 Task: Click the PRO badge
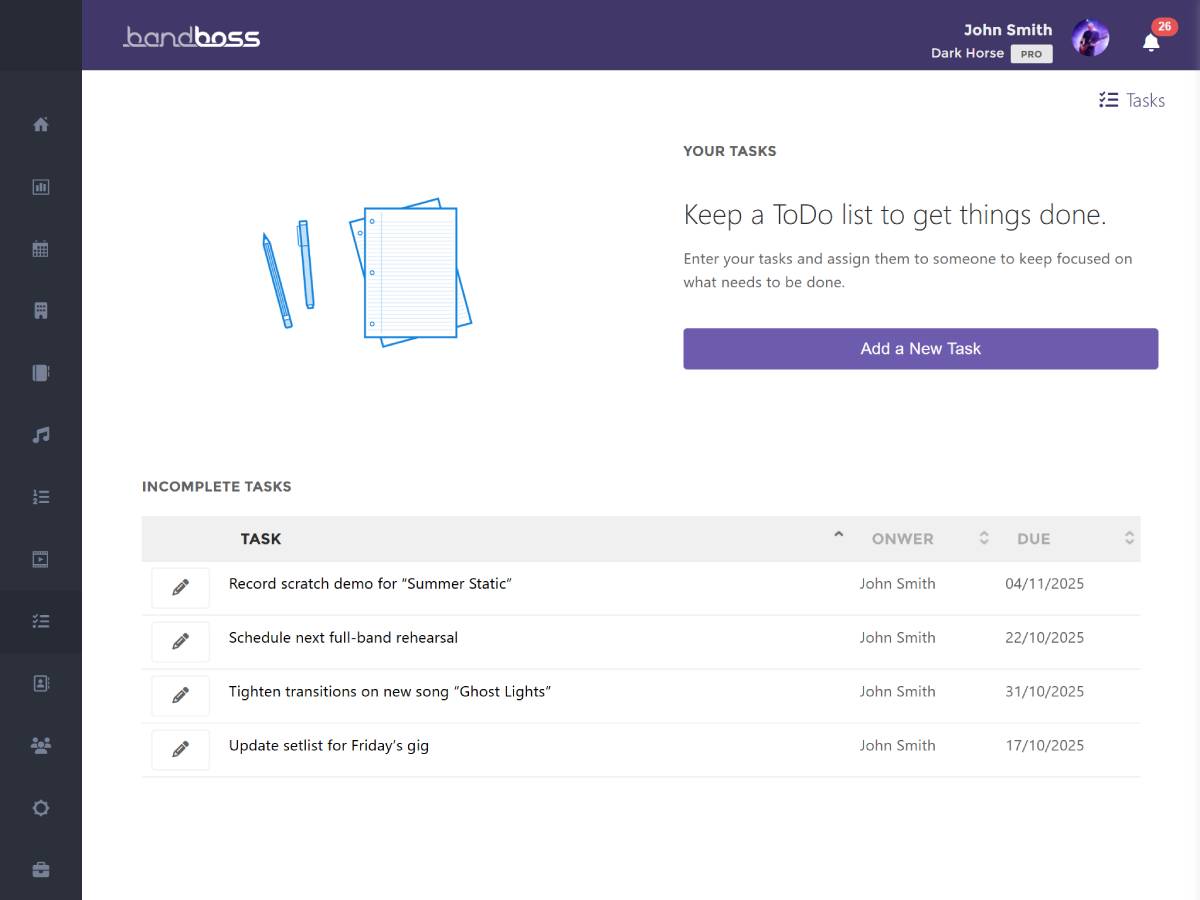(x=1032, y=54)
